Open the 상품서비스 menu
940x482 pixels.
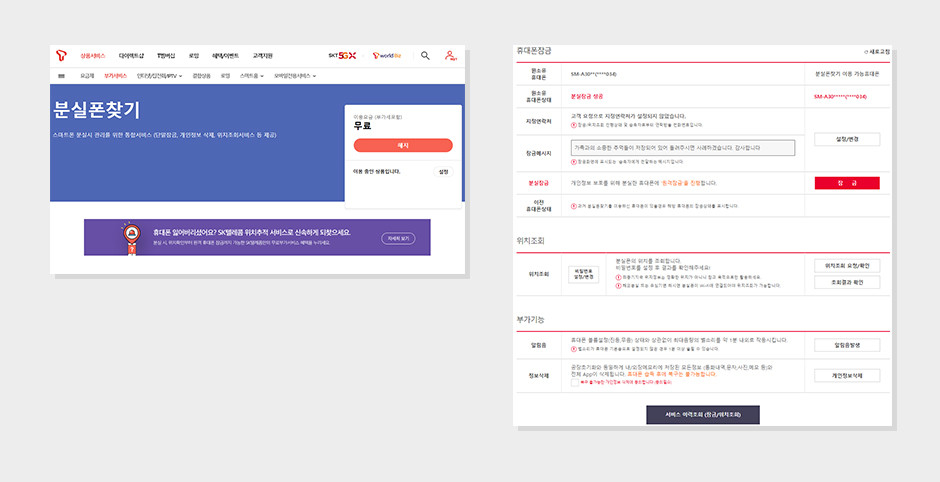click(92, 56)
